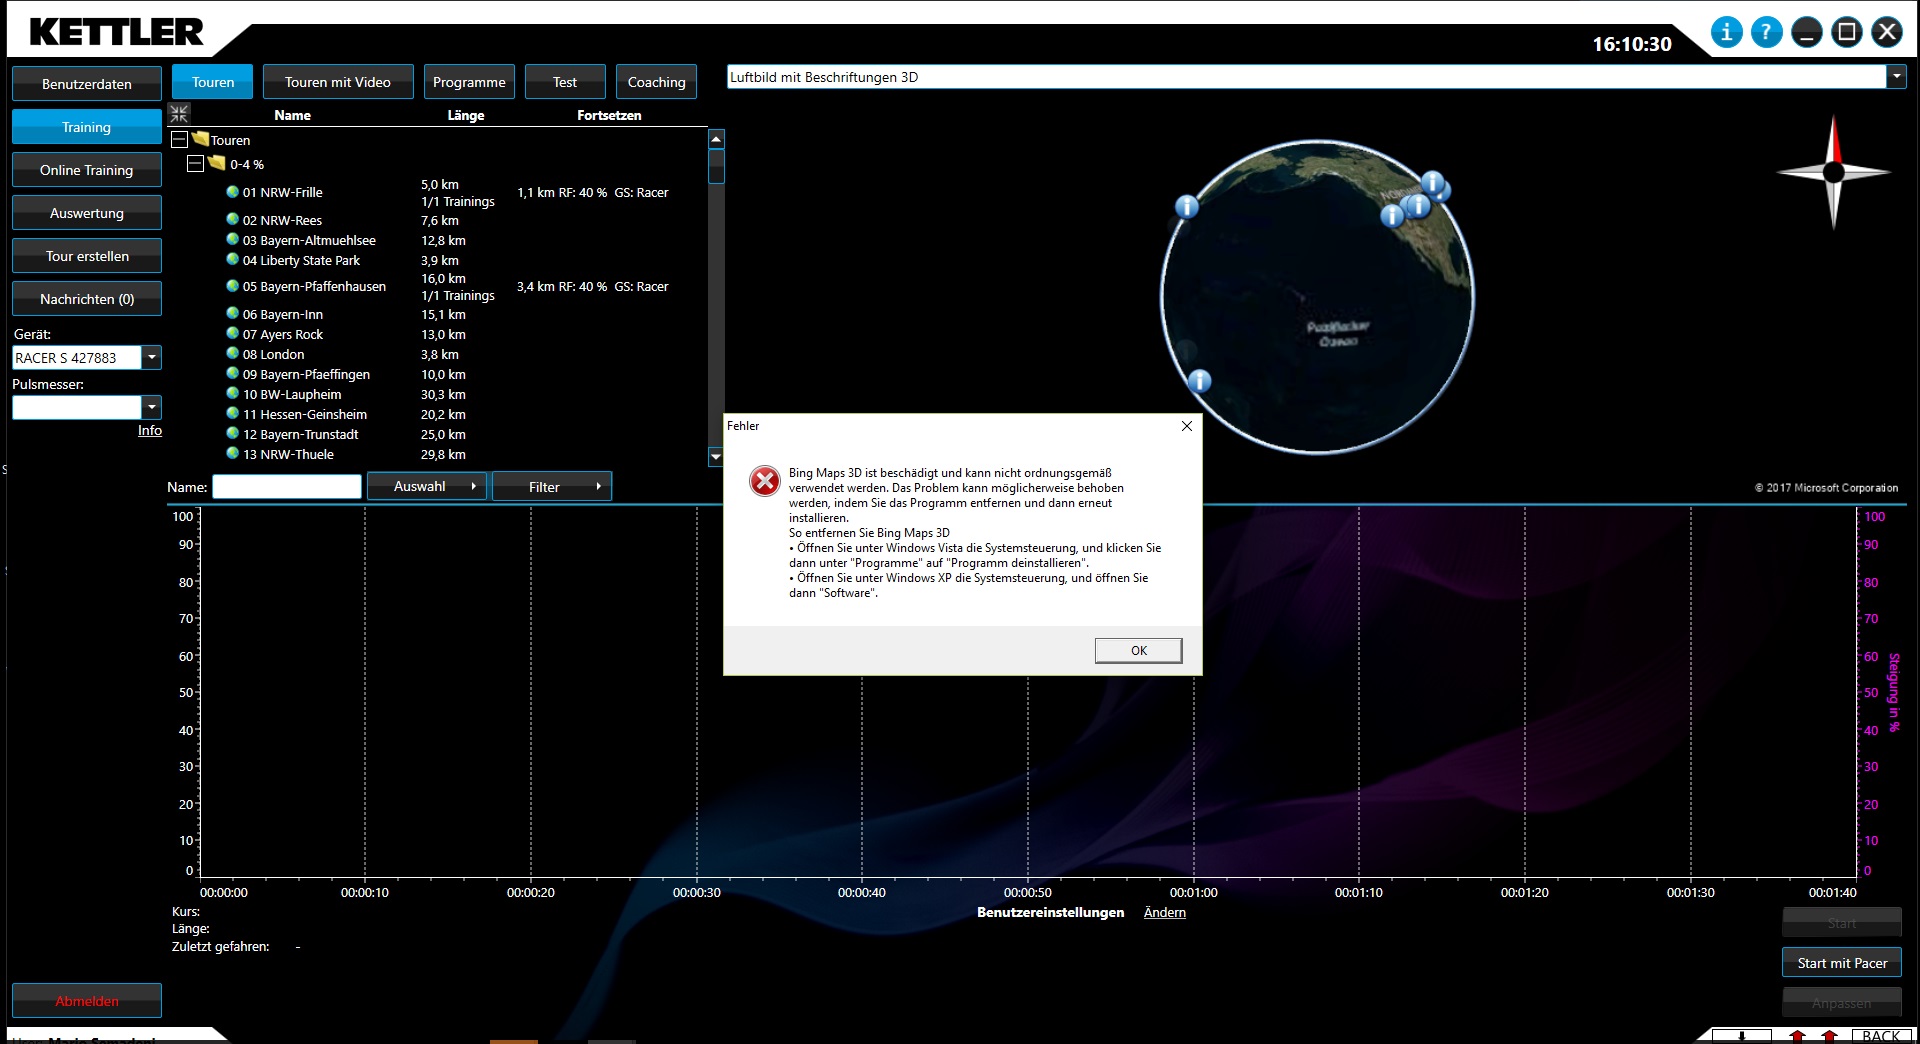The width and height of the screenshot is (1920, 1044).
Task: Click the 0-4 % folder icon
Action: (x=217, y=162)
